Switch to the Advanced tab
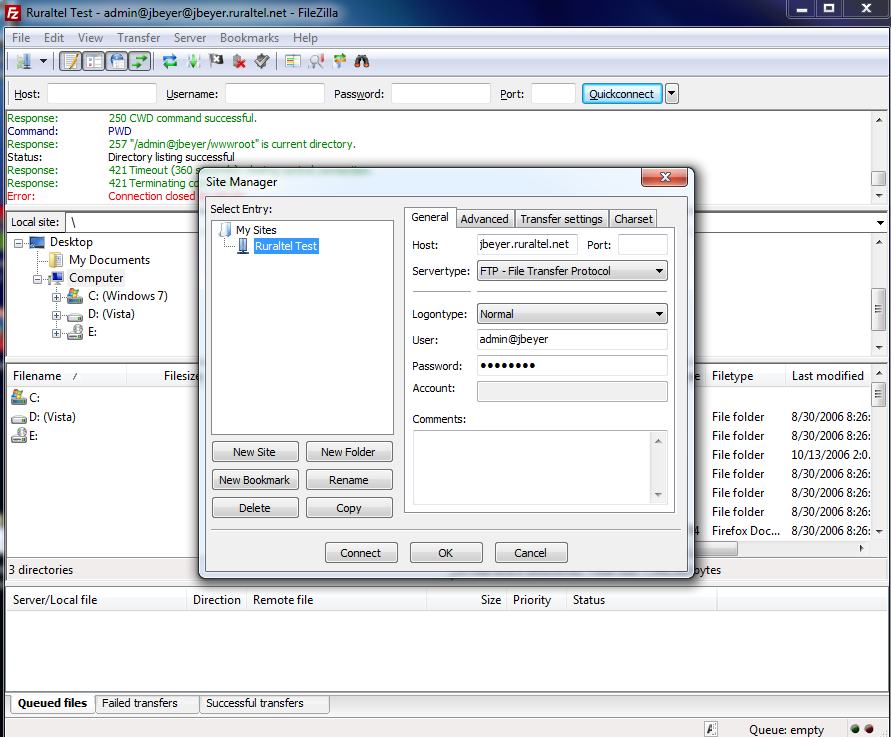 pos(484,219)
